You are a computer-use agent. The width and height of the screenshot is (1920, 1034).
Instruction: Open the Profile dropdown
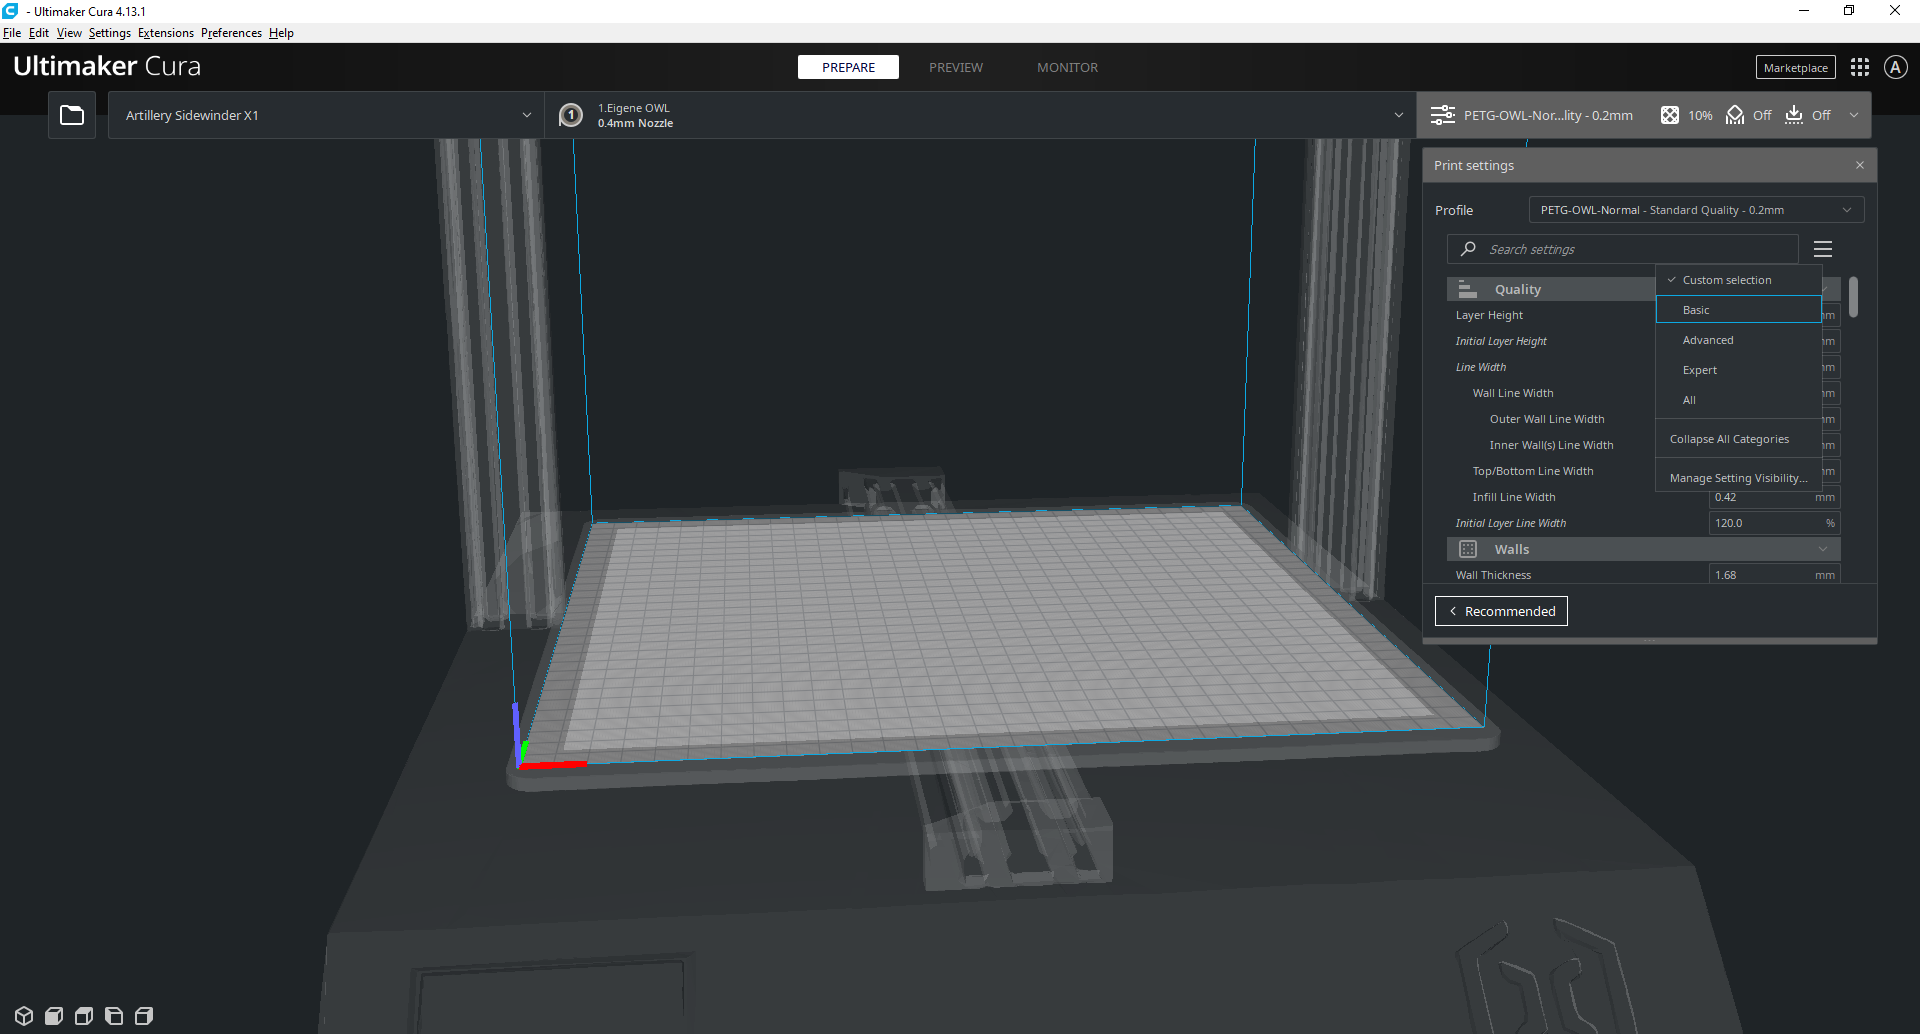(1696, 210)
